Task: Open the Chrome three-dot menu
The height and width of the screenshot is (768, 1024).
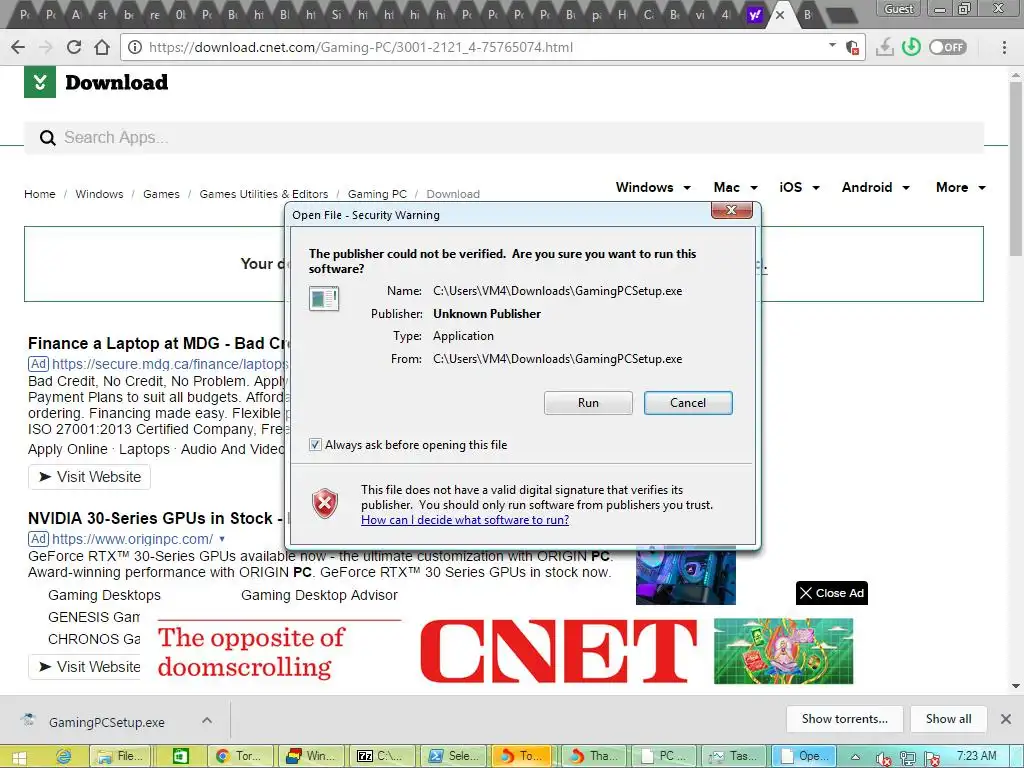Action: pos(1004,47)
